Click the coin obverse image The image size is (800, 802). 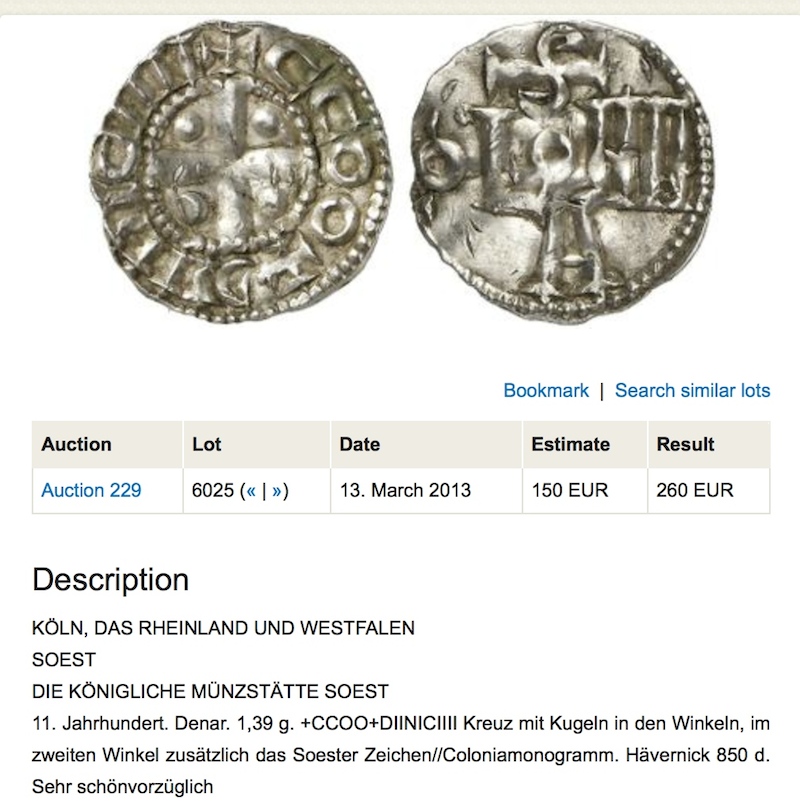[x=241, y=172]
